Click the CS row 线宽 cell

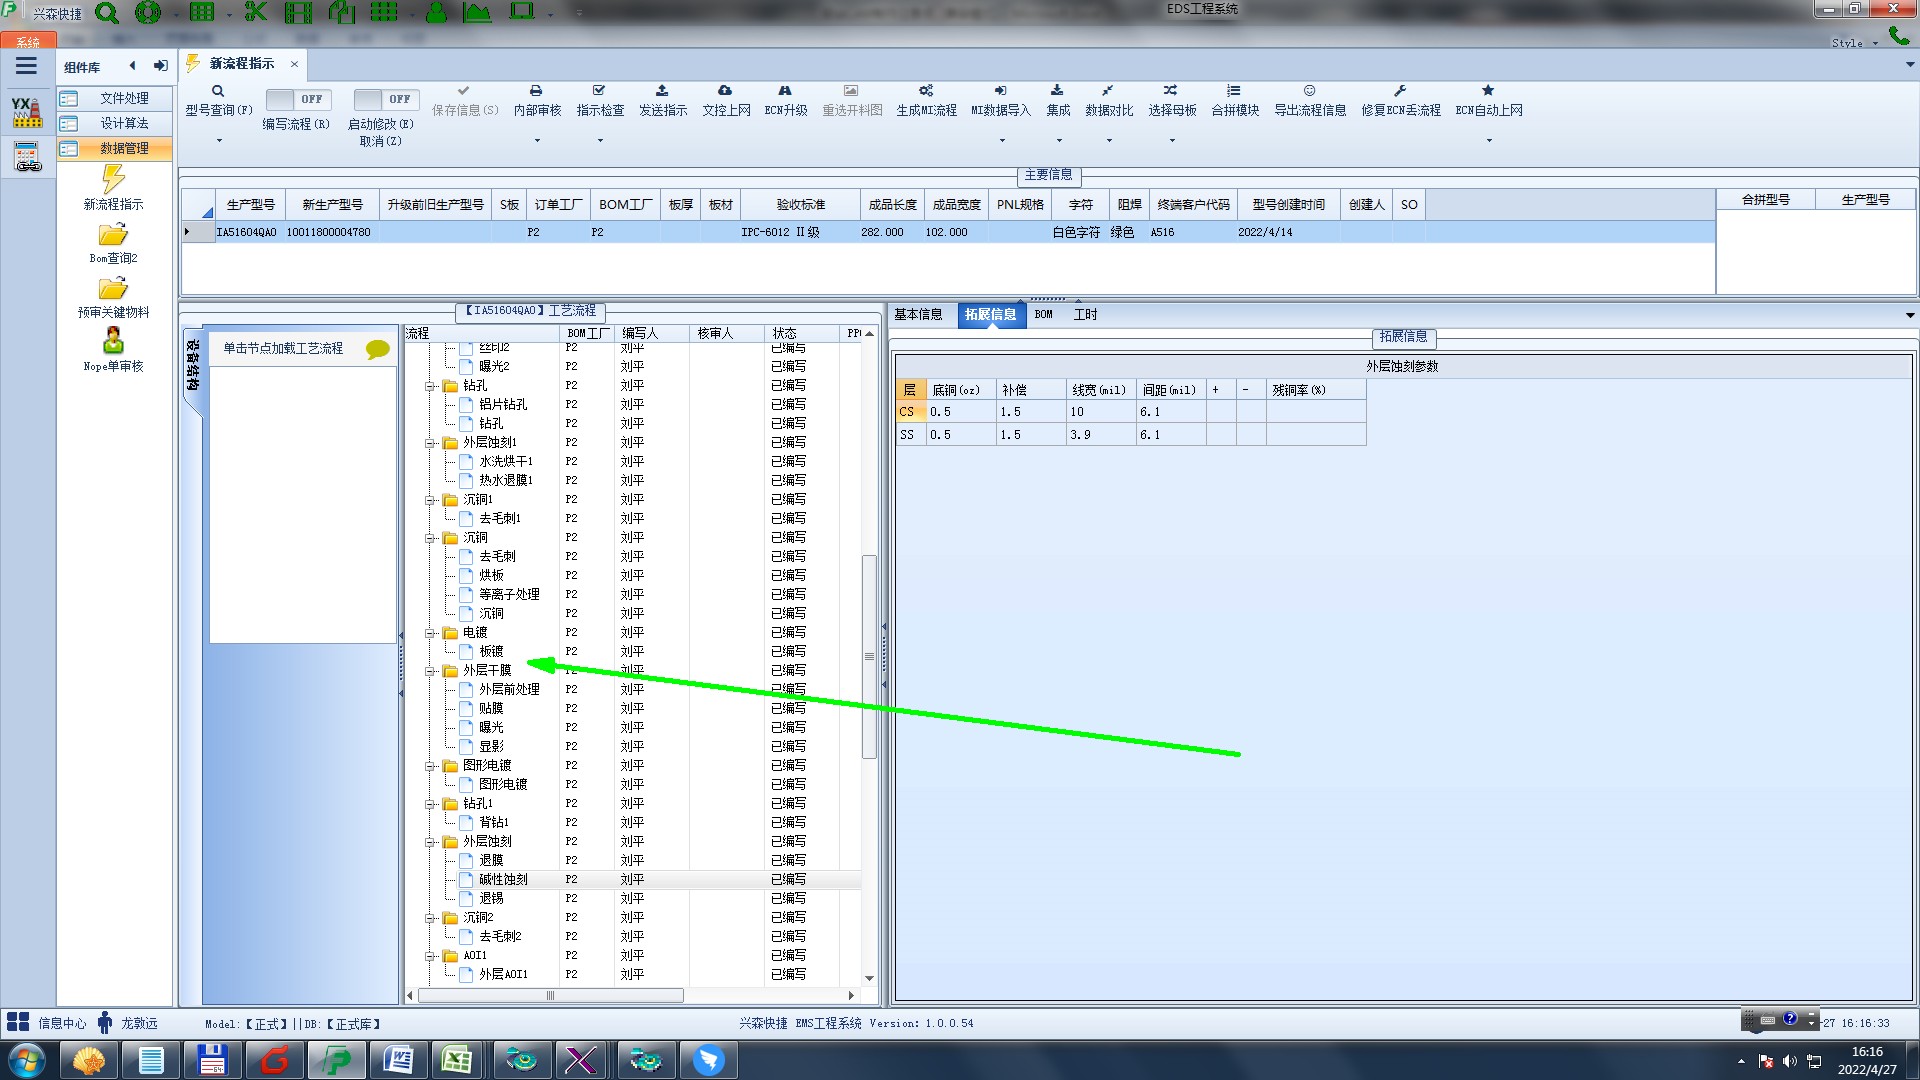click(x=1100, y=412)
